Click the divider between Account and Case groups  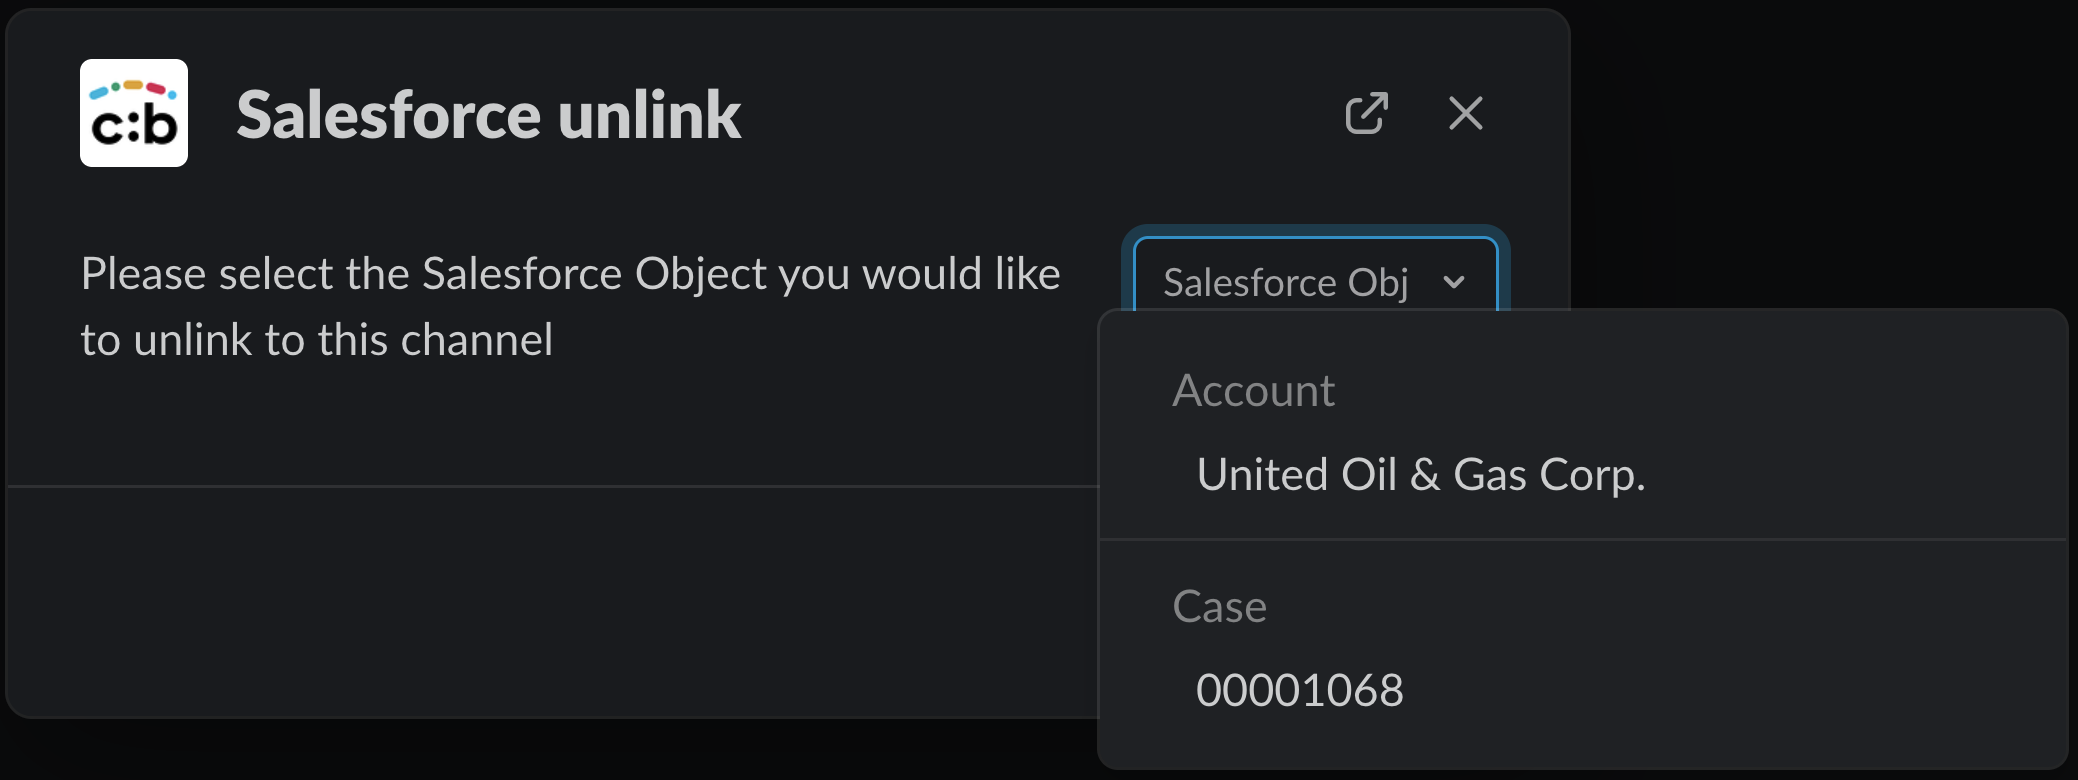(1582, 540)
